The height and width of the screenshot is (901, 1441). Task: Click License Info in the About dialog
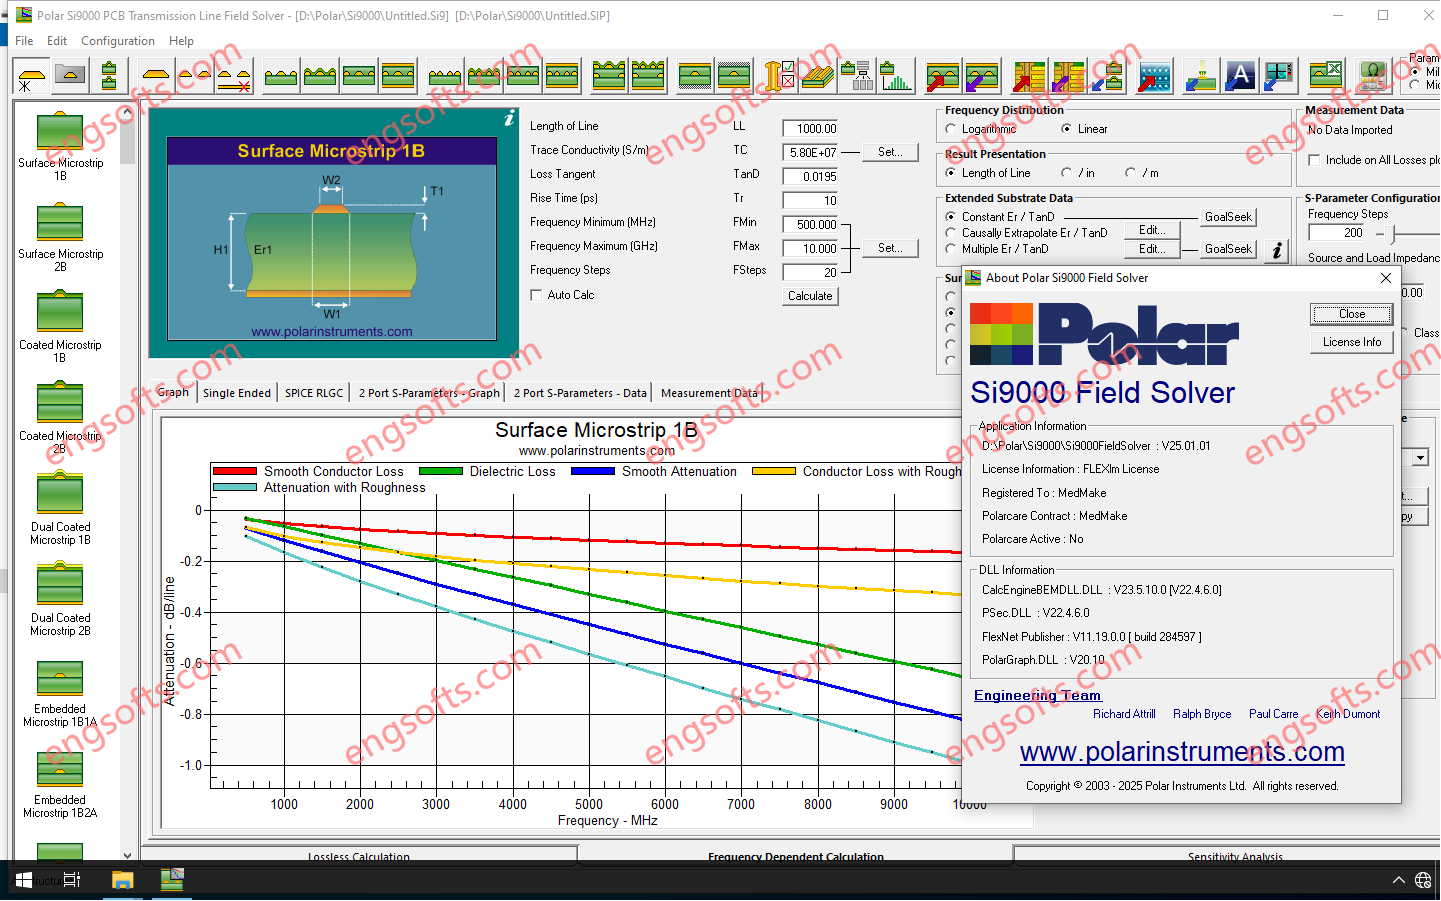tap(1351, 341)
